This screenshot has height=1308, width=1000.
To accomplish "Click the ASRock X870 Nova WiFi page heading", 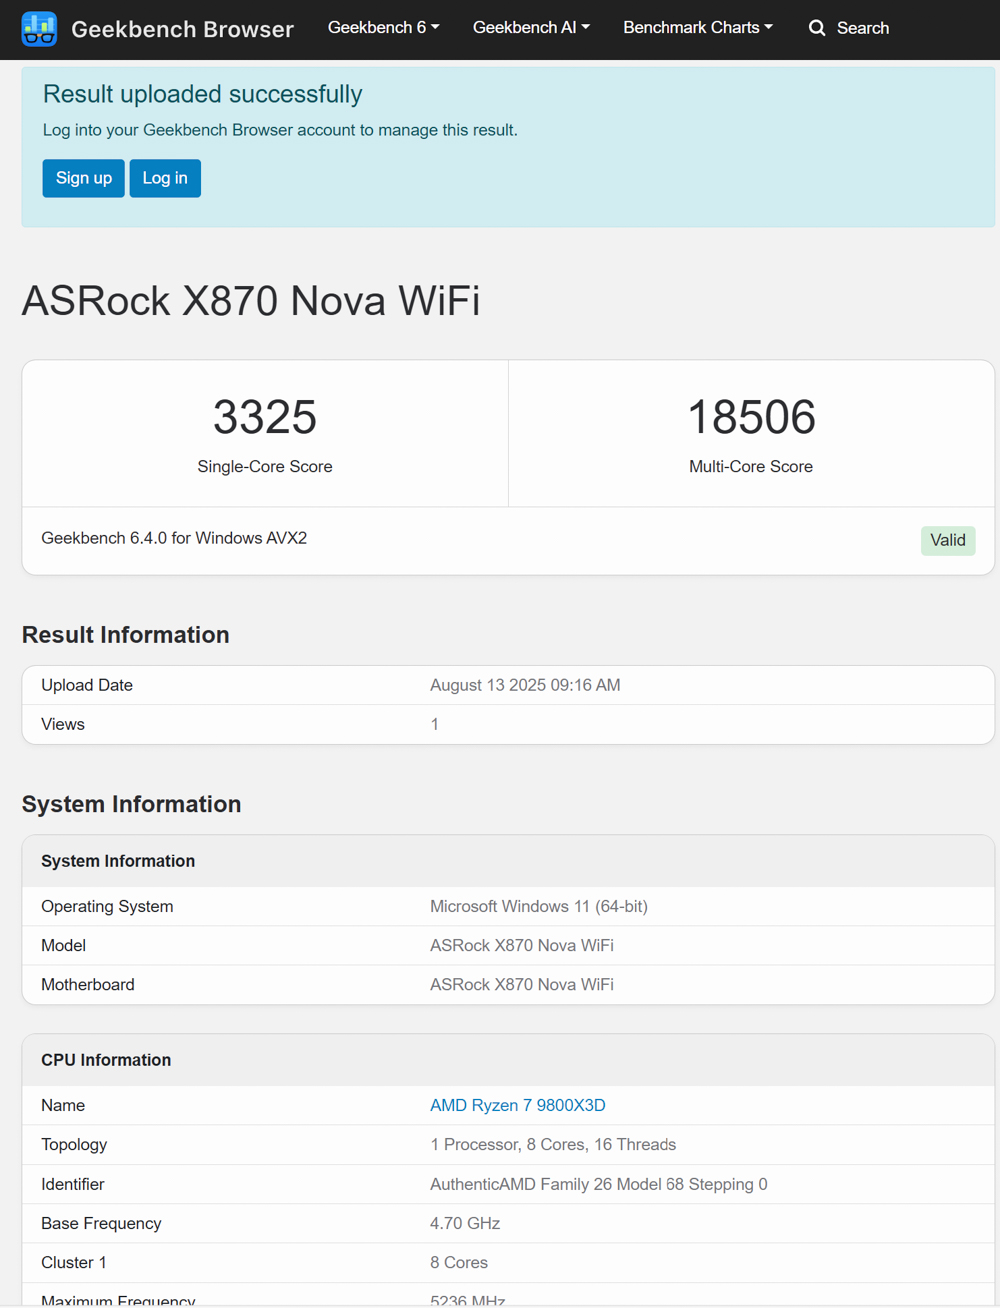I will 251,301.
